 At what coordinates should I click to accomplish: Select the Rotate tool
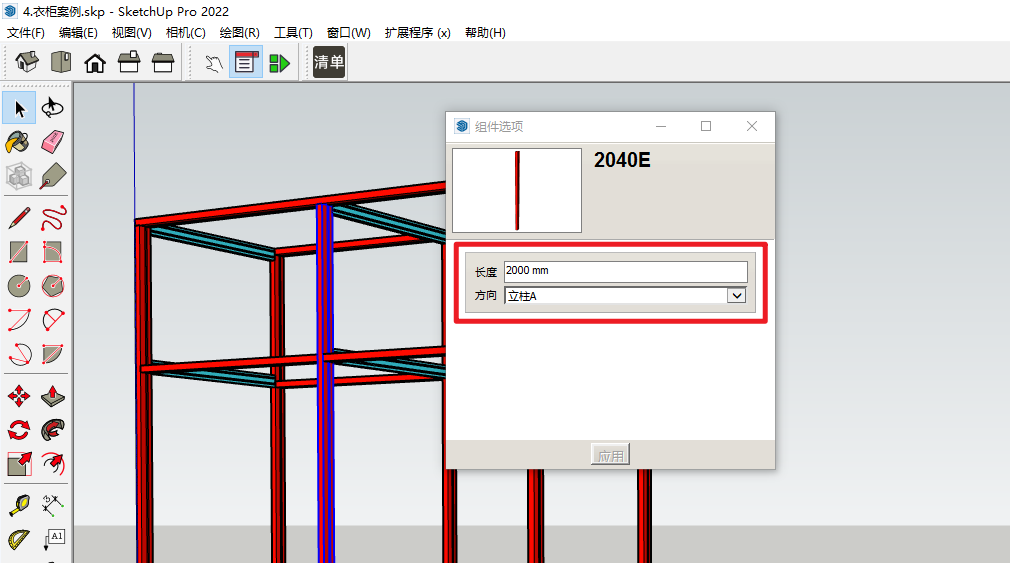[19, 430]
